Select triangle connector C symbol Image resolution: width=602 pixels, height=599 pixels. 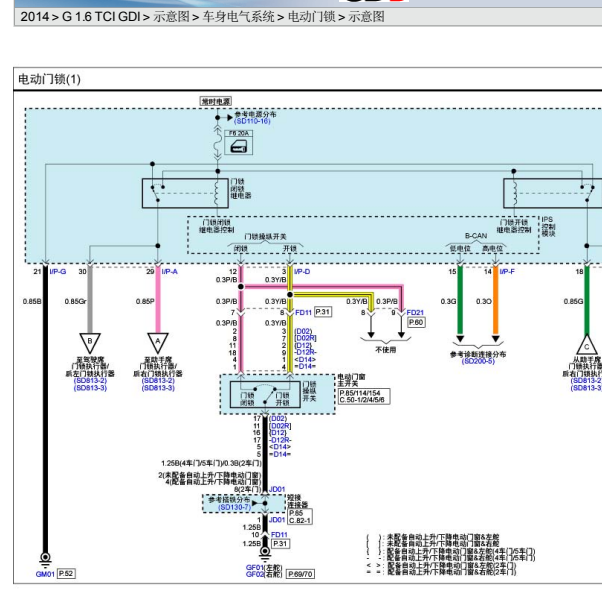pyautogui.click(x=587, y=344)
